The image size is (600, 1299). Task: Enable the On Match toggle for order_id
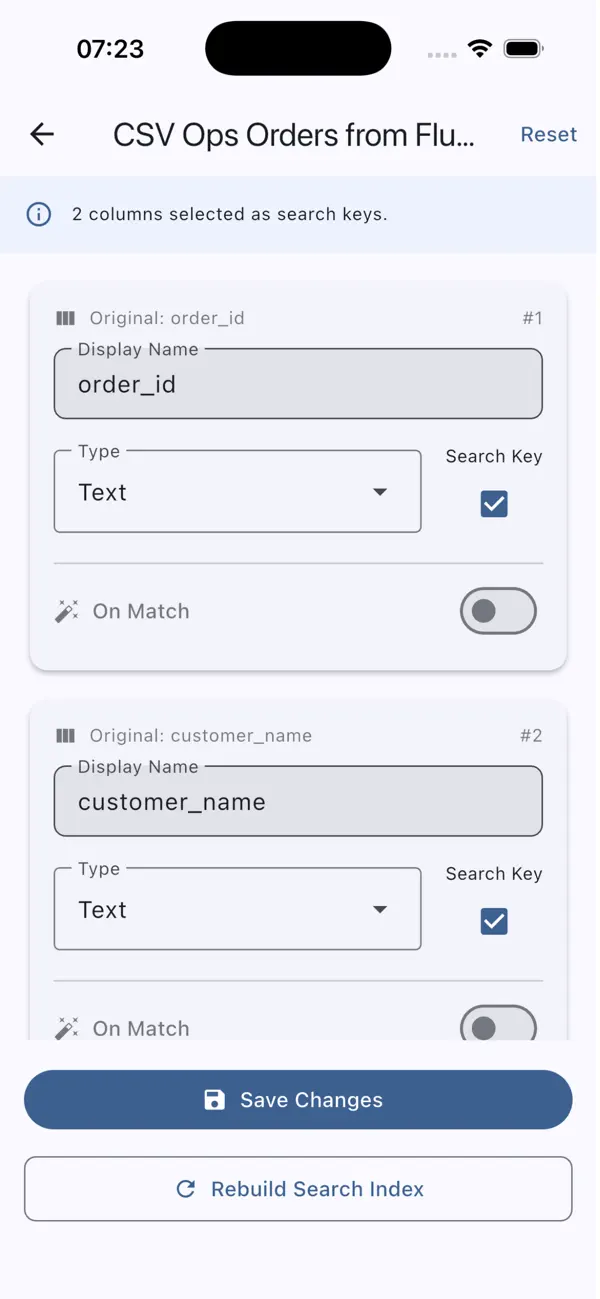pyautogui.click(x=498, y=611)
